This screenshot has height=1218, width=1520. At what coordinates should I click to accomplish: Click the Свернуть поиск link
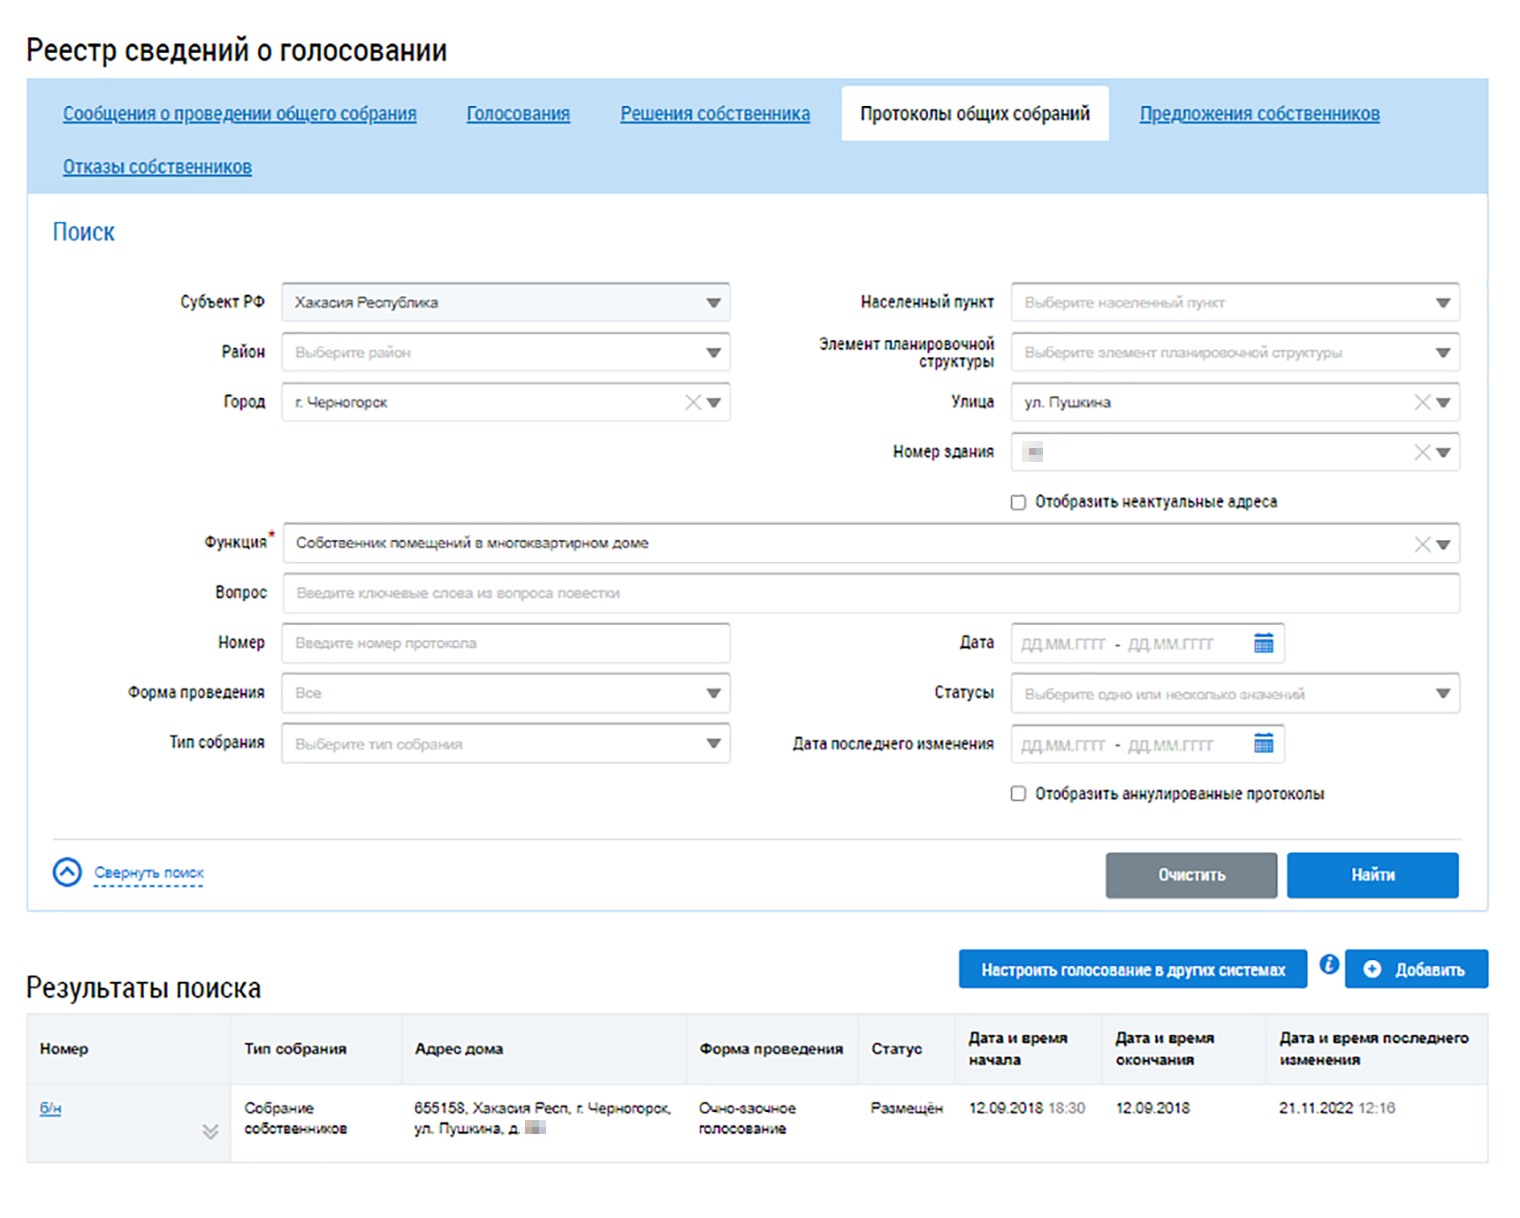pos(149,873)
